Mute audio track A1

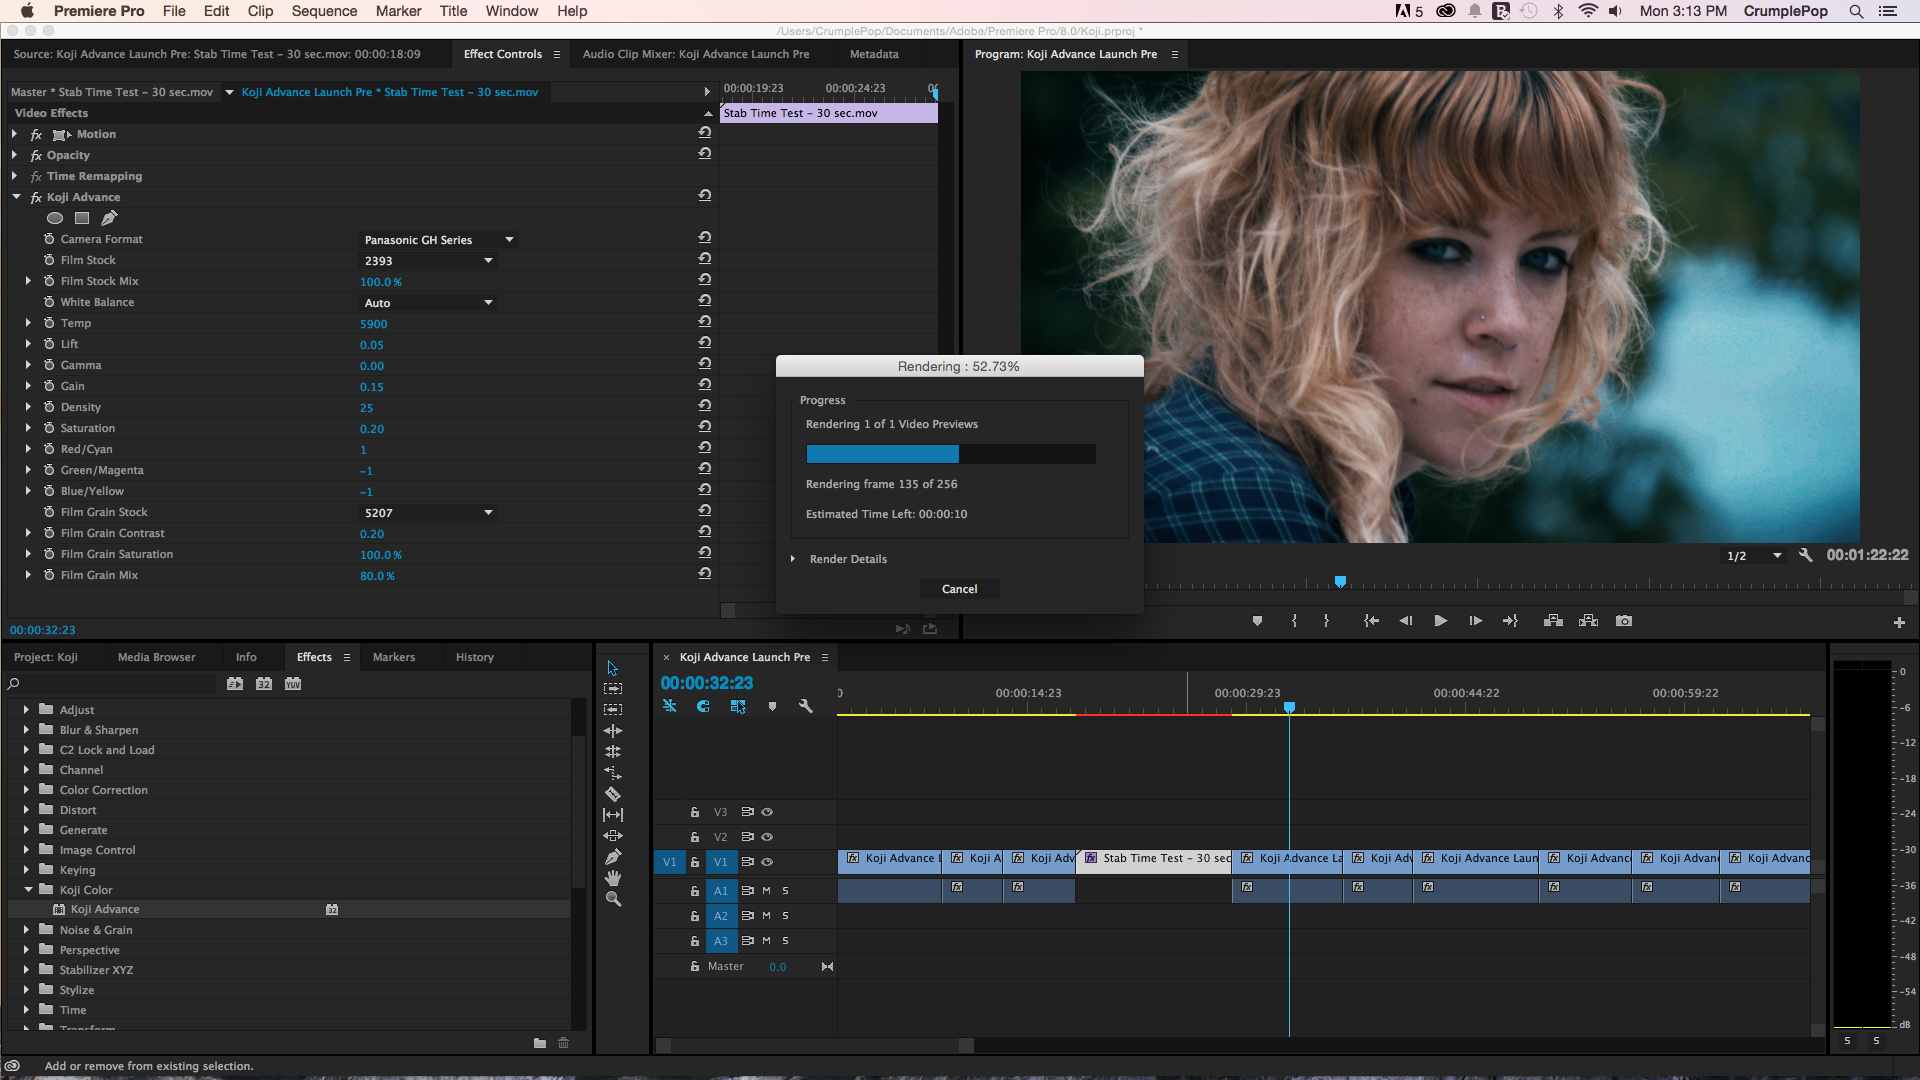(x=767, y=890)
